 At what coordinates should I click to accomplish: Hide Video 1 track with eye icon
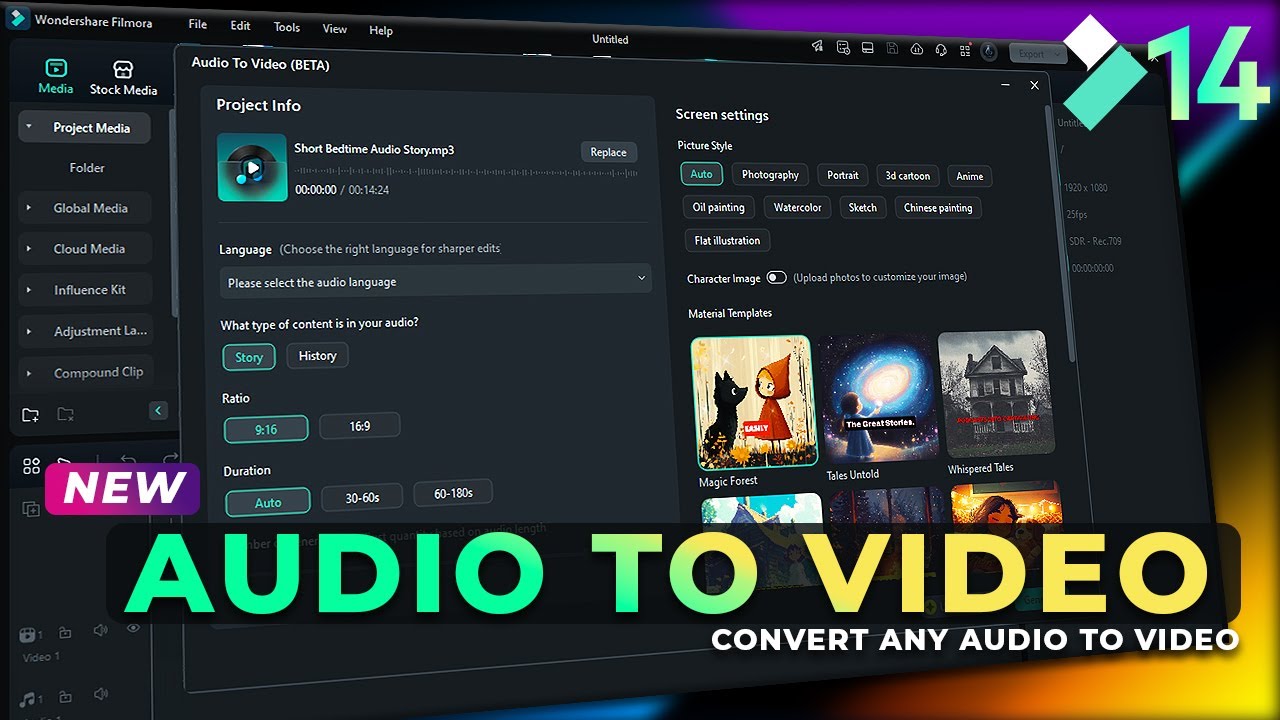click(133, 629)
